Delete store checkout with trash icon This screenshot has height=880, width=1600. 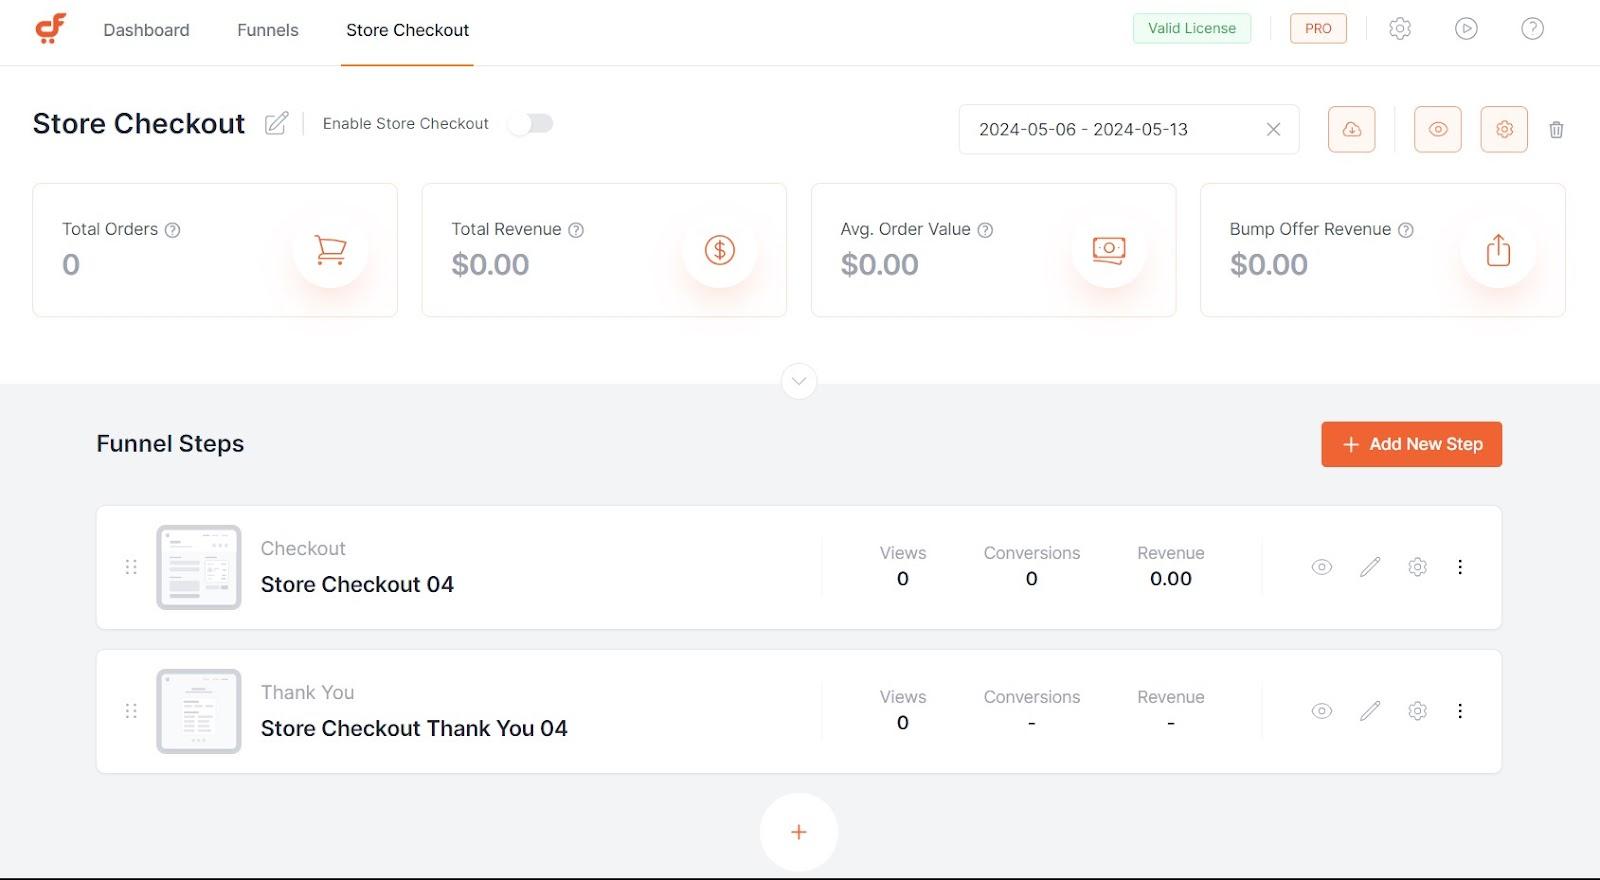coord(1556,129)
